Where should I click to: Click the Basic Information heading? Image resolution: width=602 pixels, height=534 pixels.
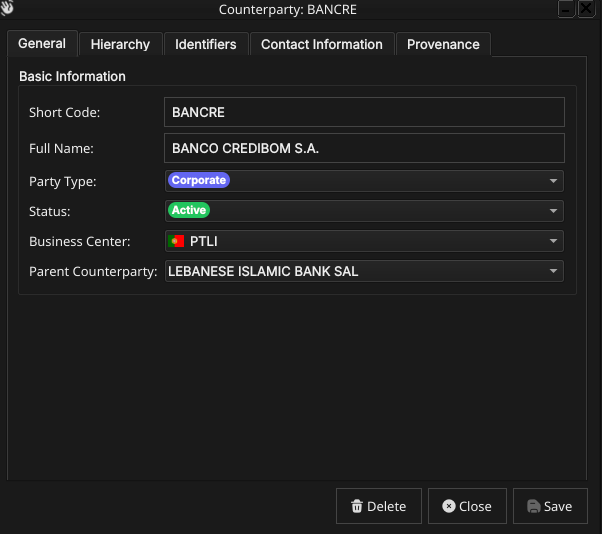click(72, 76)
